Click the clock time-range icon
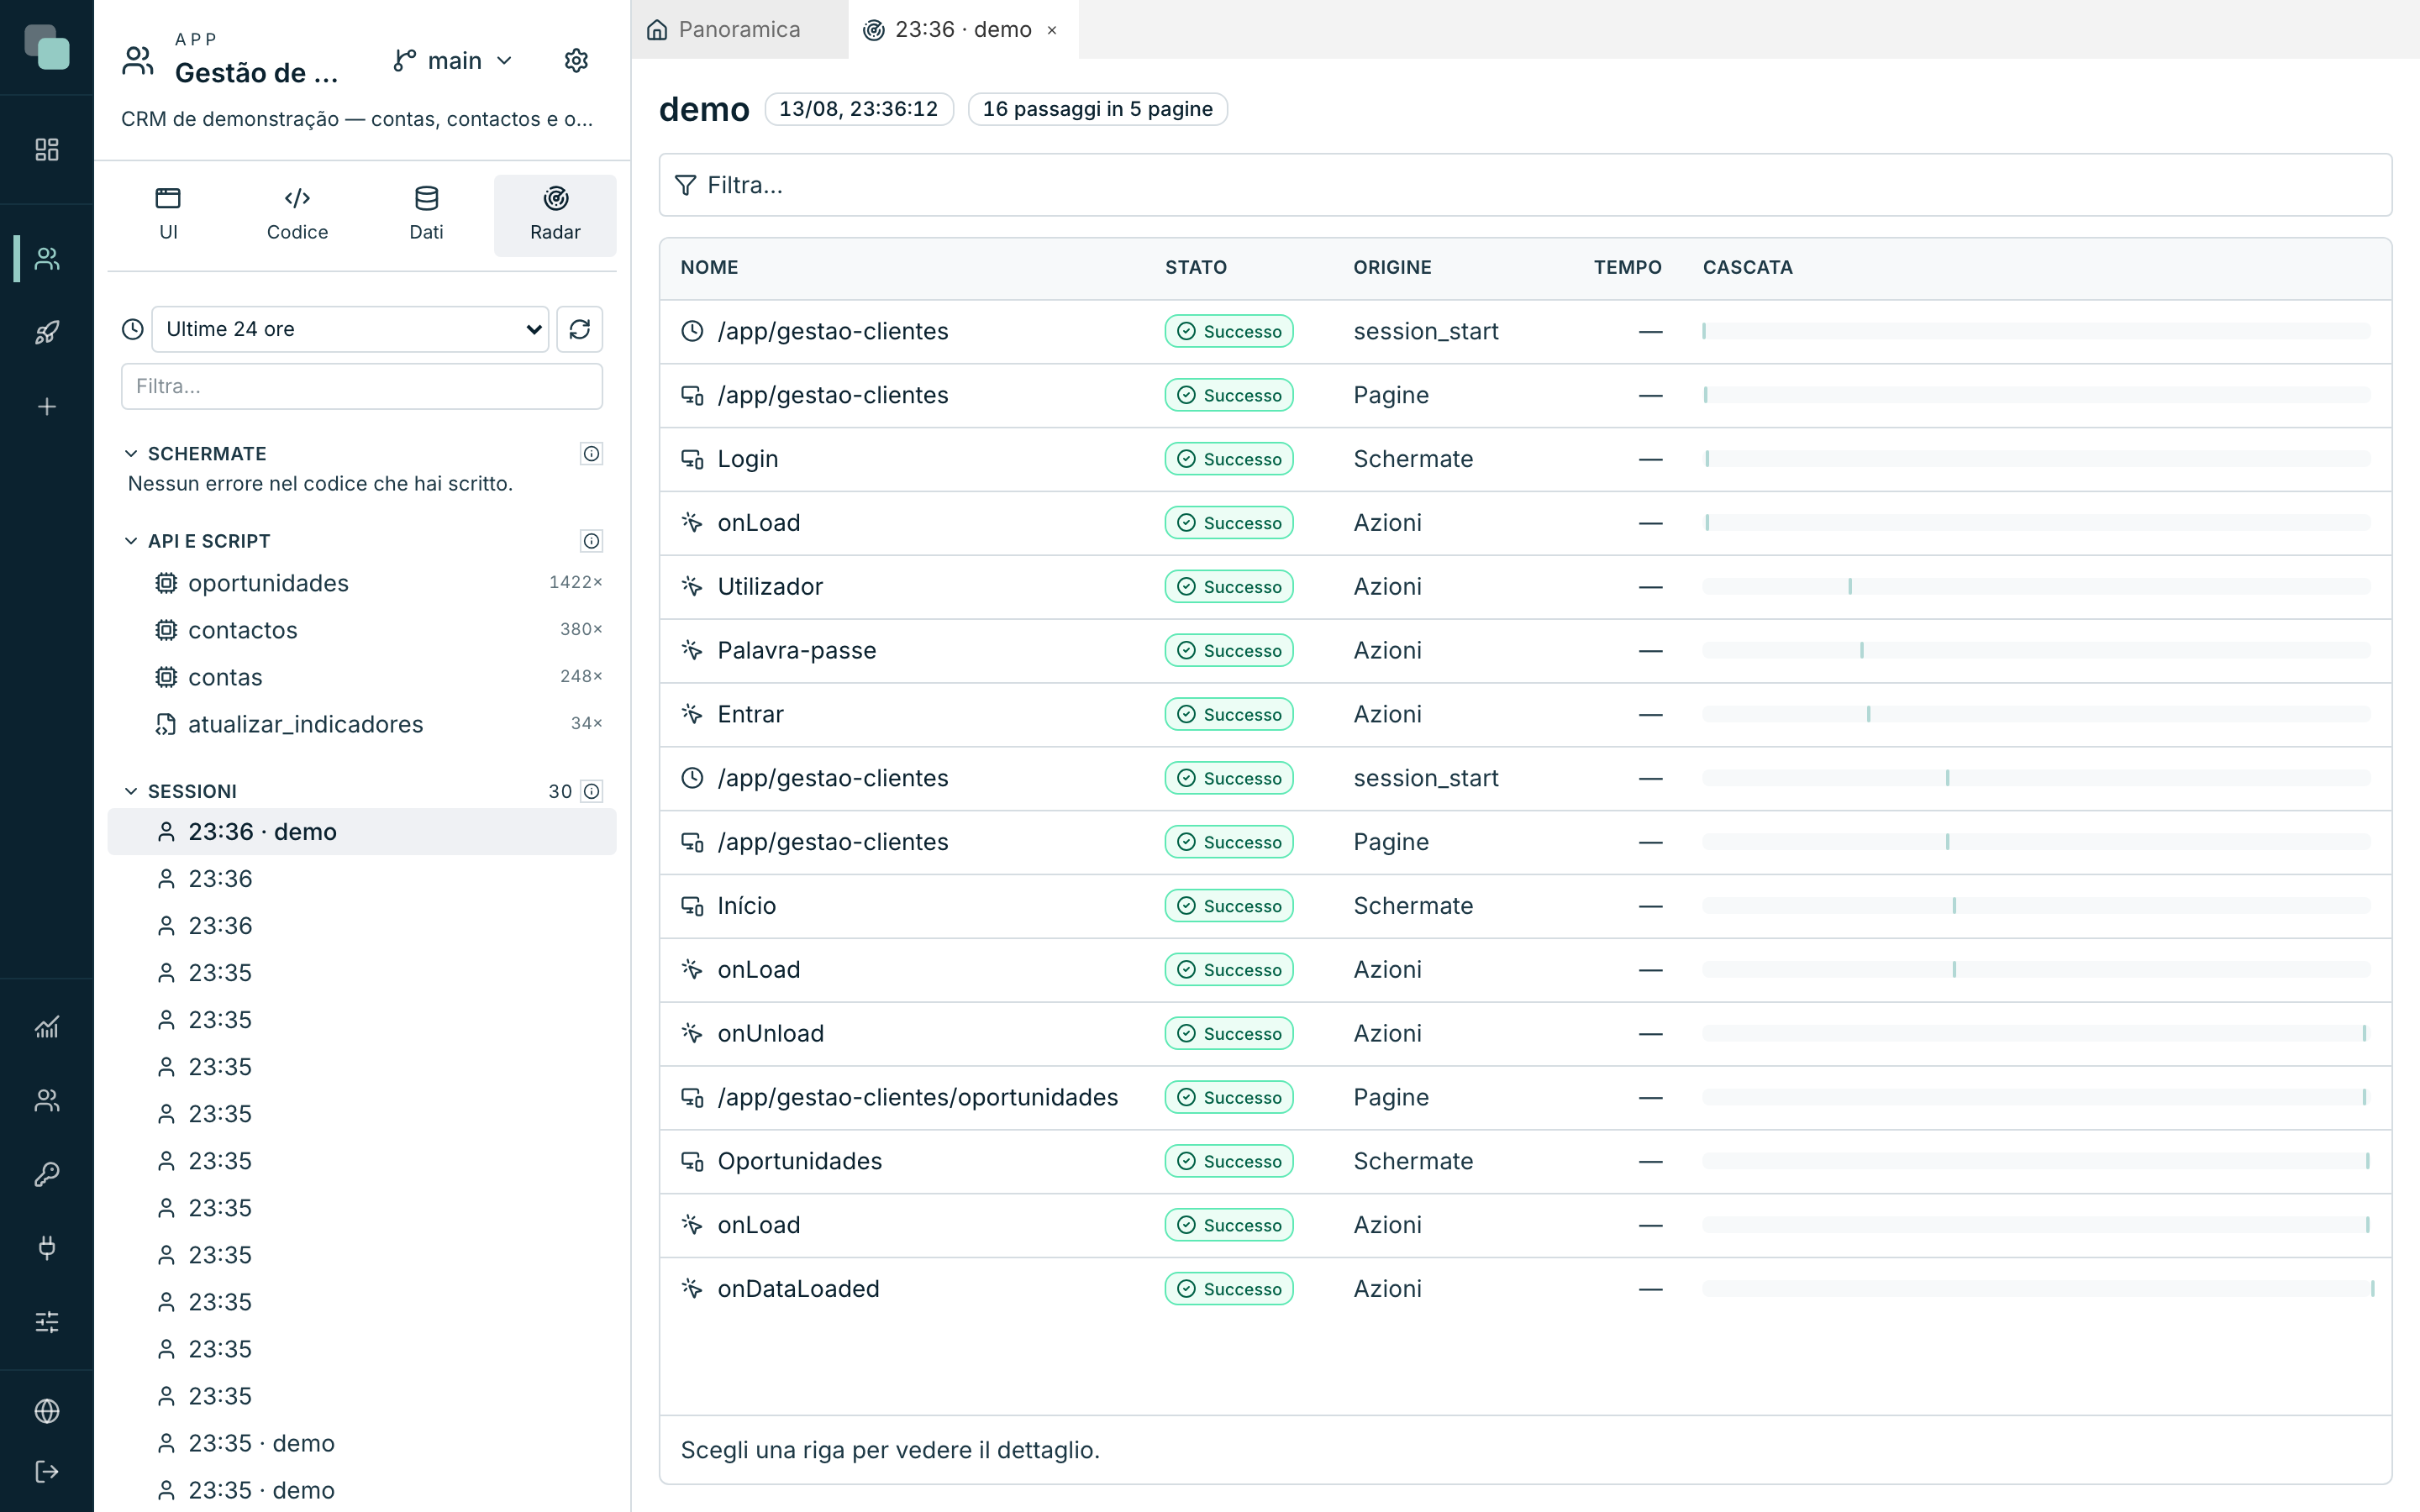The height and width of the screenshot is (1512, 2420). [x=133, y=329]
